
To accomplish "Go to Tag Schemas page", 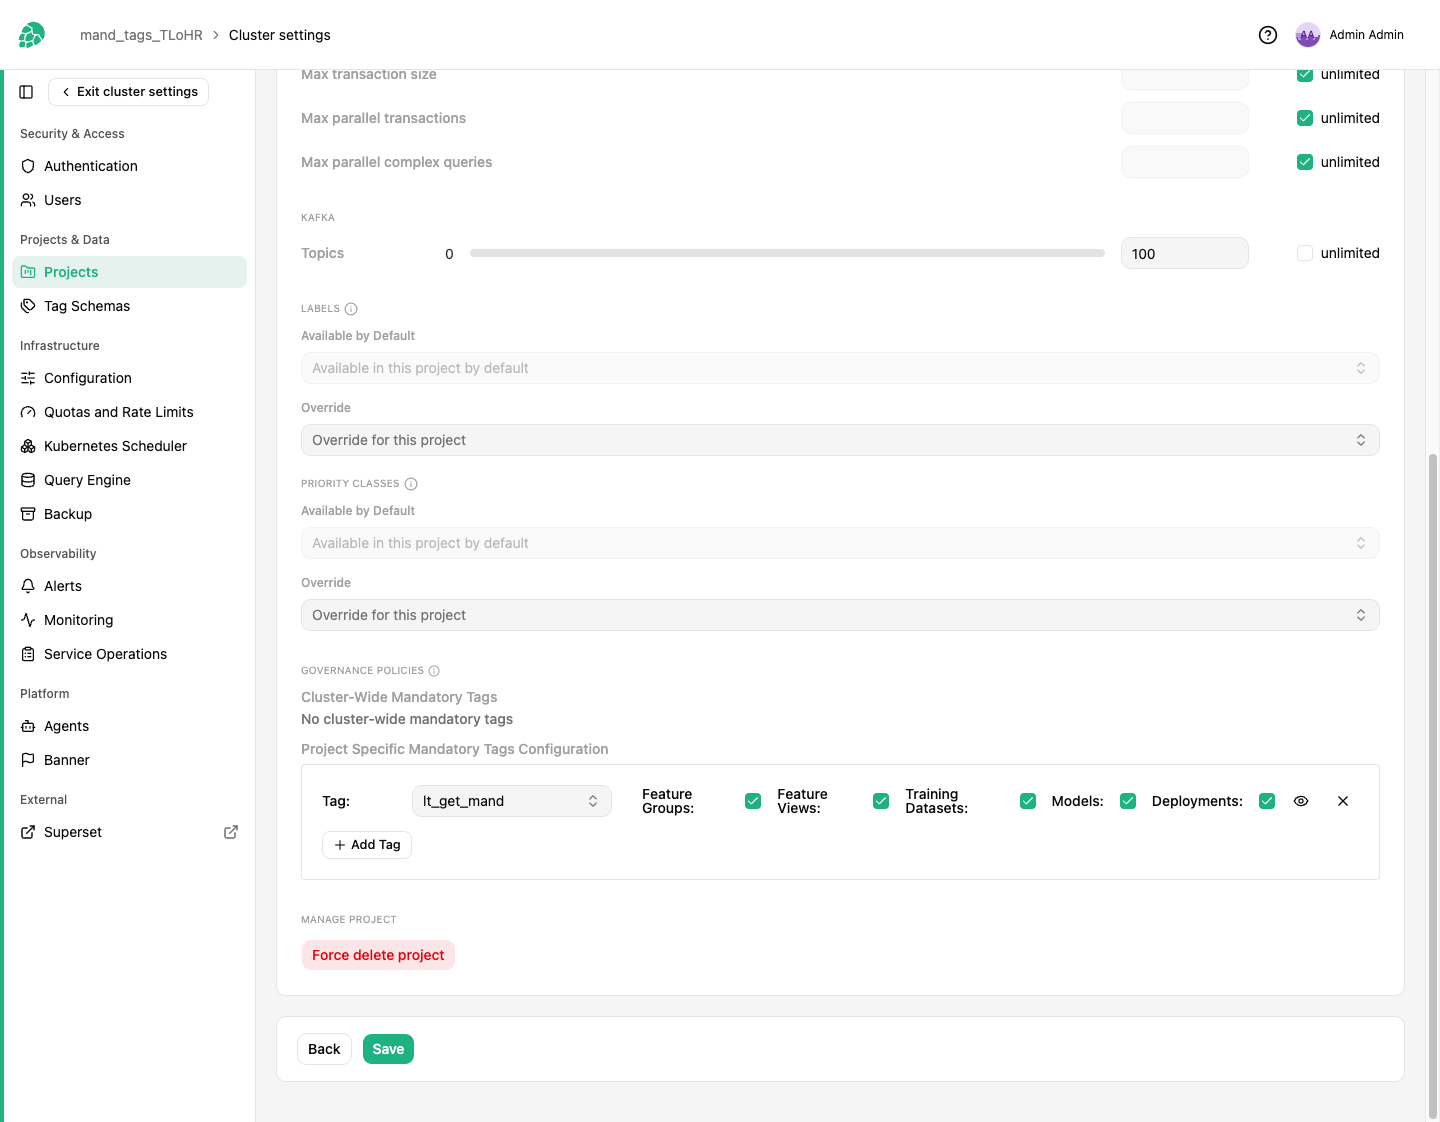I will pos(129,306).
